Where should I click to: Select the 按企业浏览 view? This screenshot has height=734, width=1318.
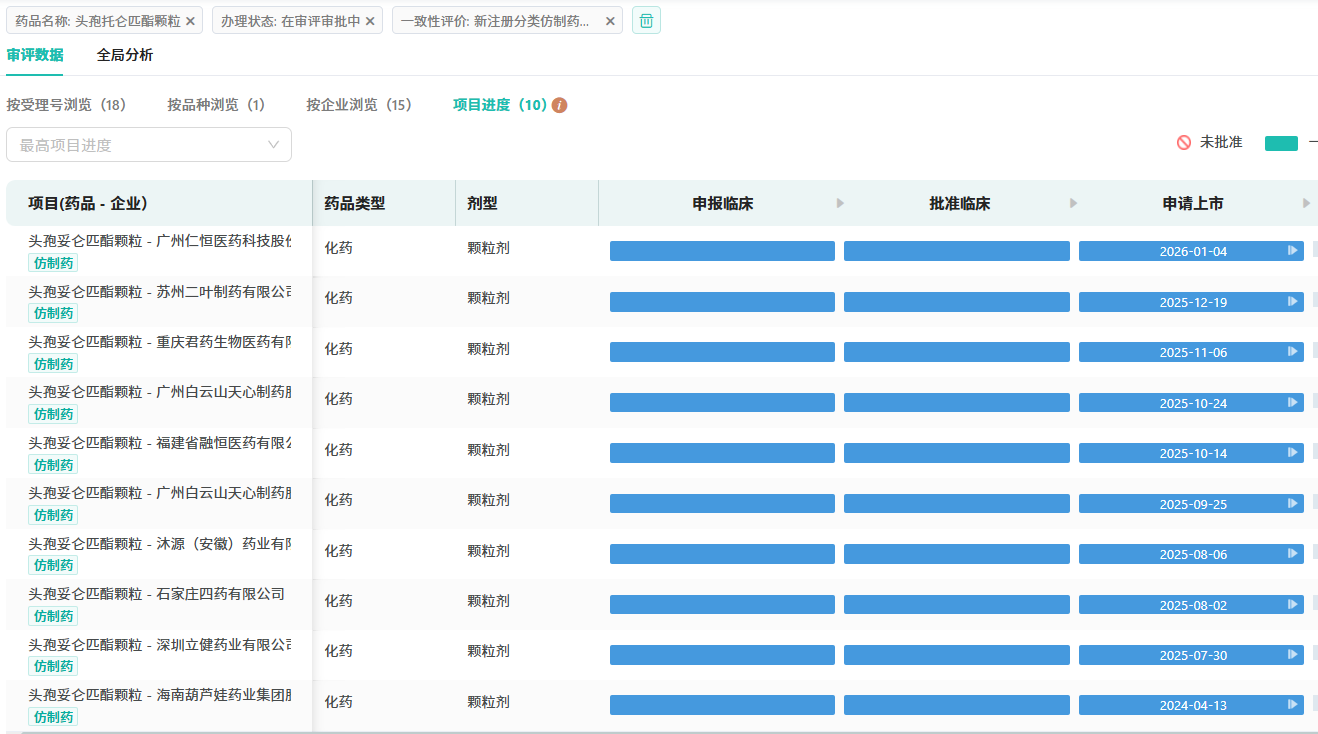click(359, 105)
